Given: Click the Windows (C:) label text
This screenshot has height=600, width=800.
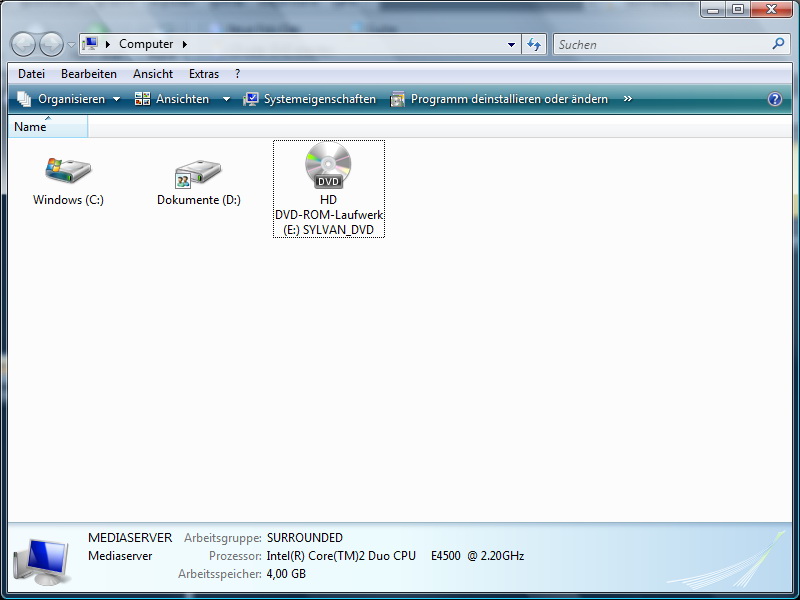Looking at the screenshot, I should [68, 199].
